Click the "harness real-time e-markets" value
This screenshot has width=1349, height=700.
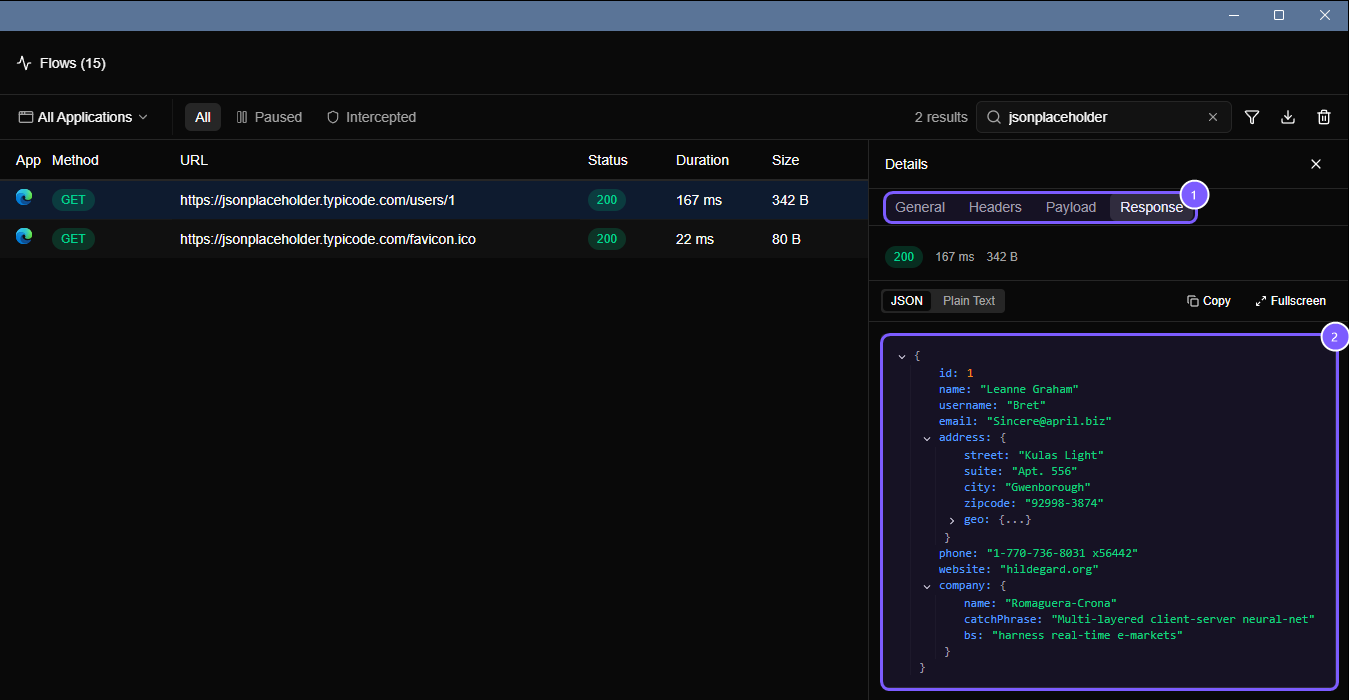pos(1087,635)
